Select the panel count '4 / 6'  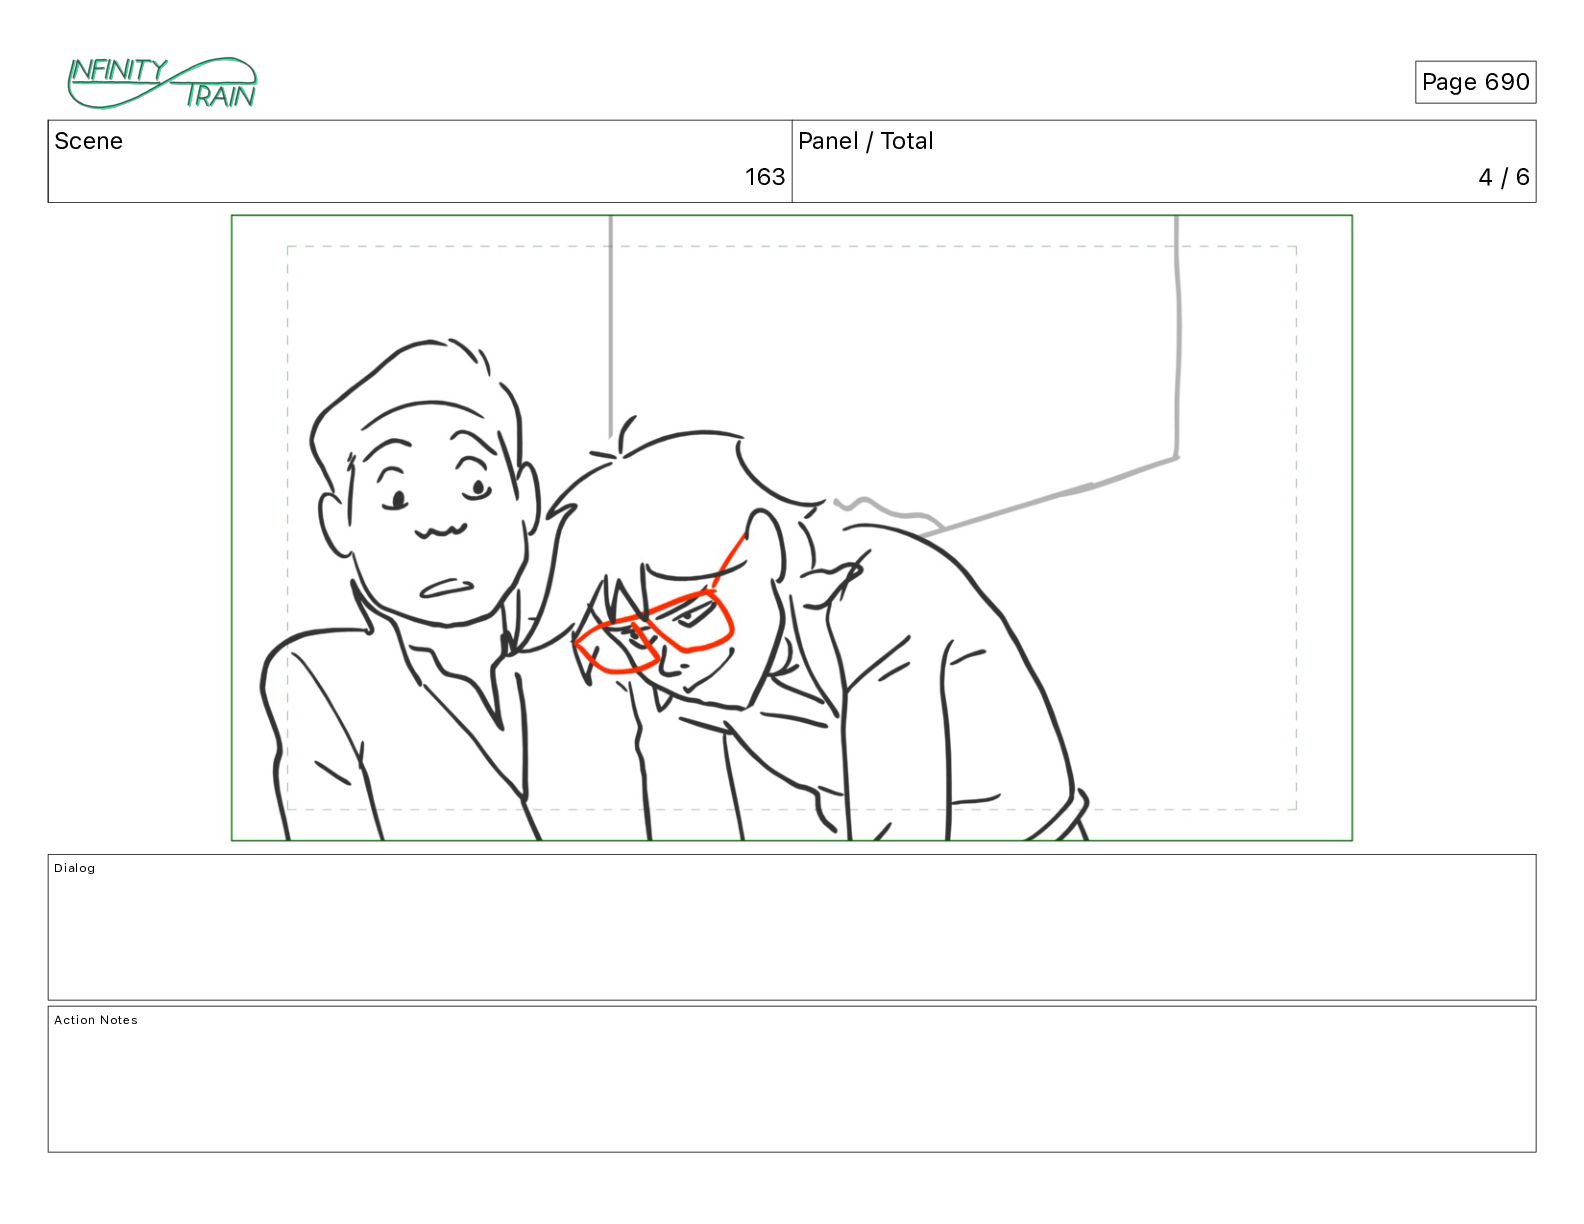tap(1504, 177)
